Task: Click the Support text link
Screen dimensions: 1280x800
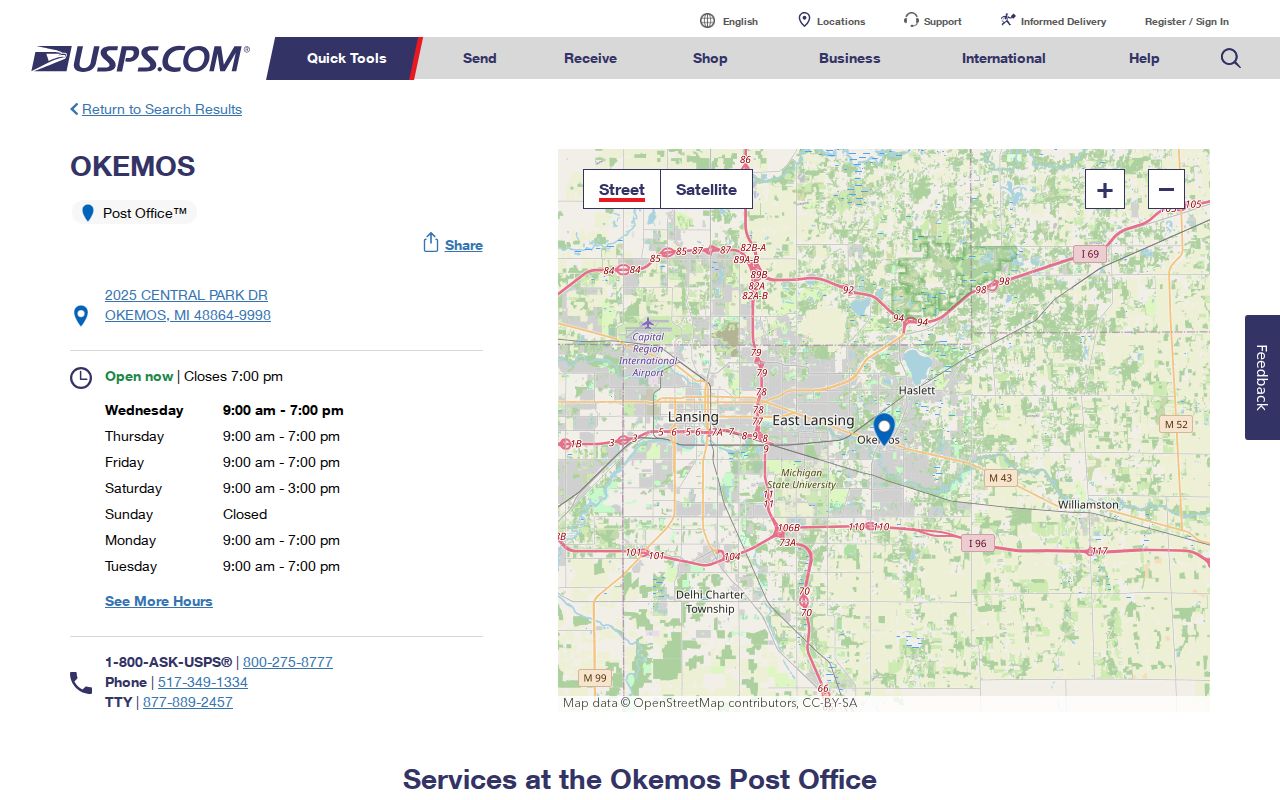Action: (x=943, y=21)
